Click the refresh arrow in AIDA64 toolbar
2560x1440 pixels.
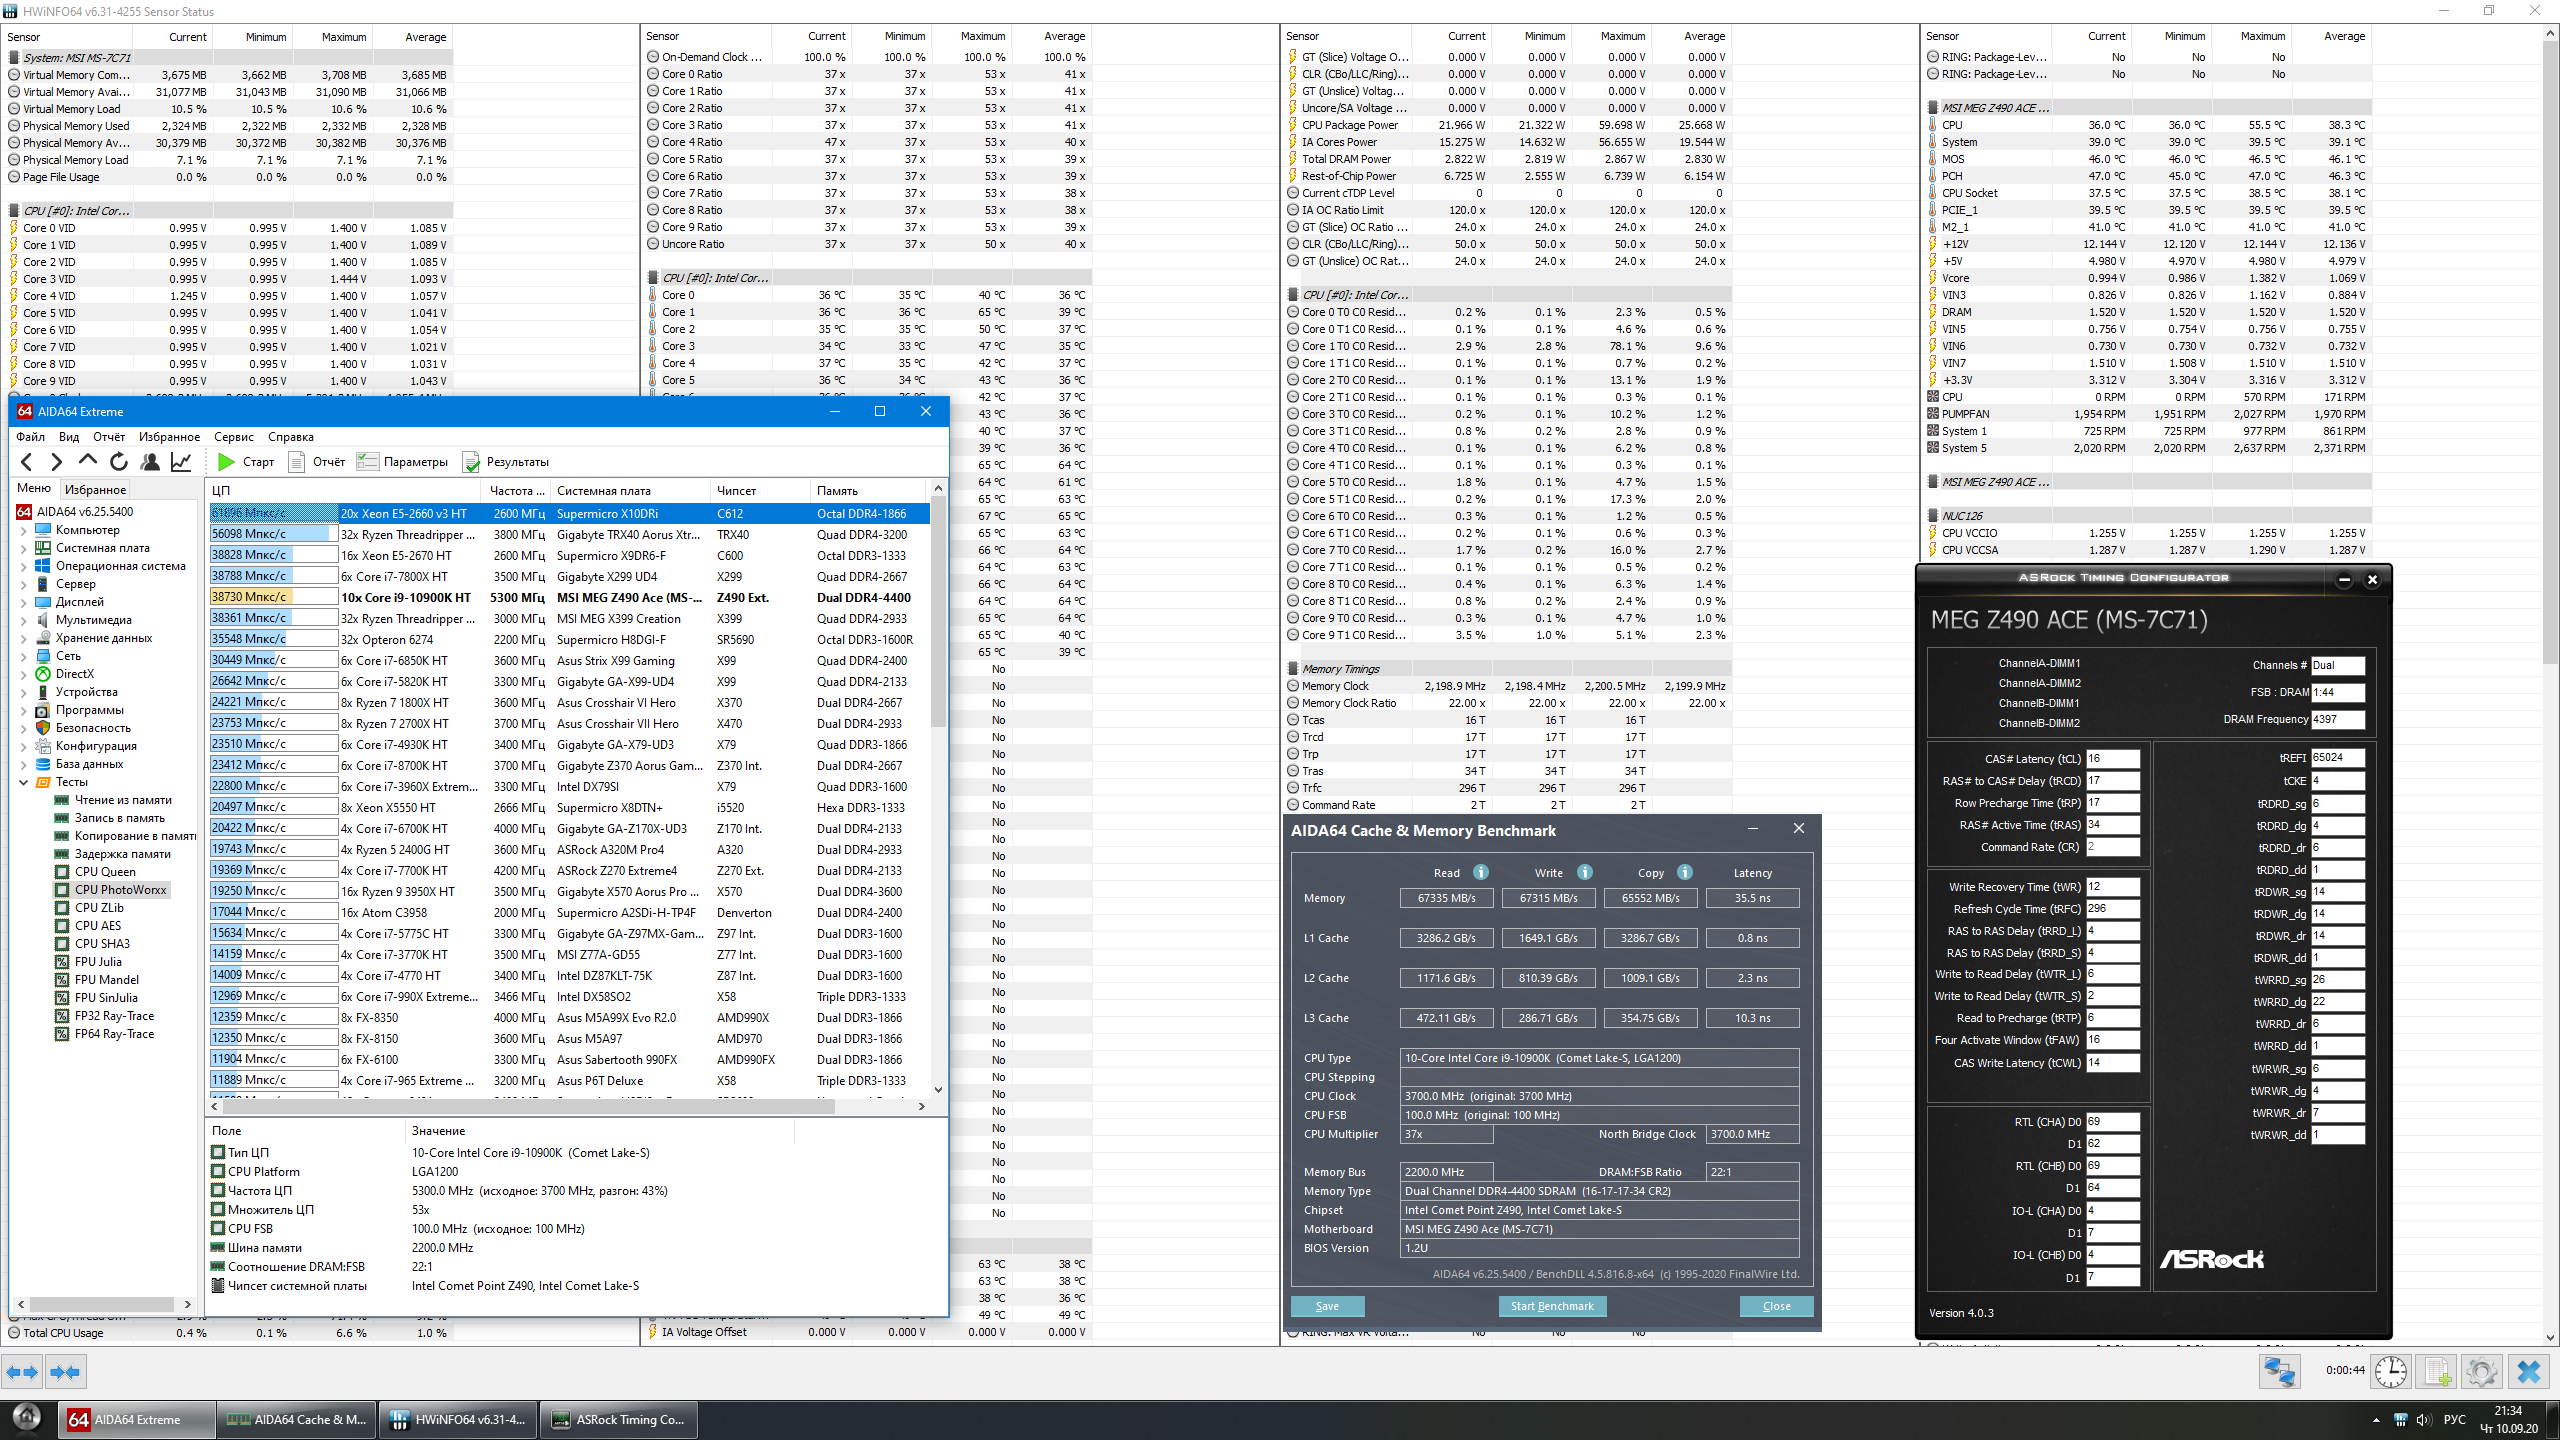tap(119, 462)
